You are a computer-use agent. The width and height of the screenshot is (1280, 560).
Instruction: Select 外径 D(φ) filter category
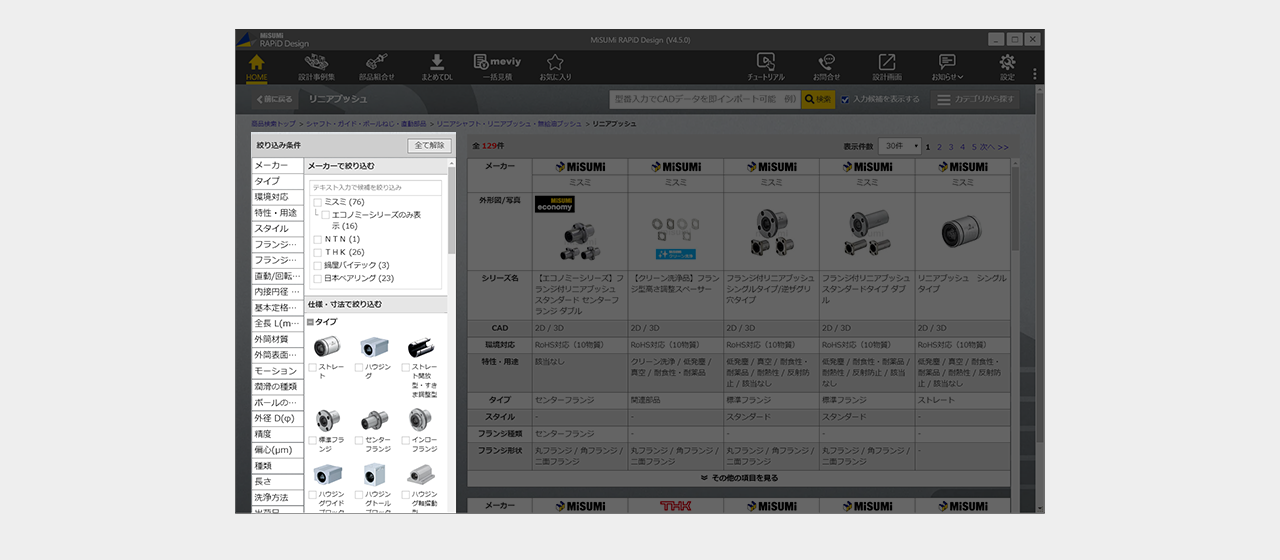[x=277, y=418]
